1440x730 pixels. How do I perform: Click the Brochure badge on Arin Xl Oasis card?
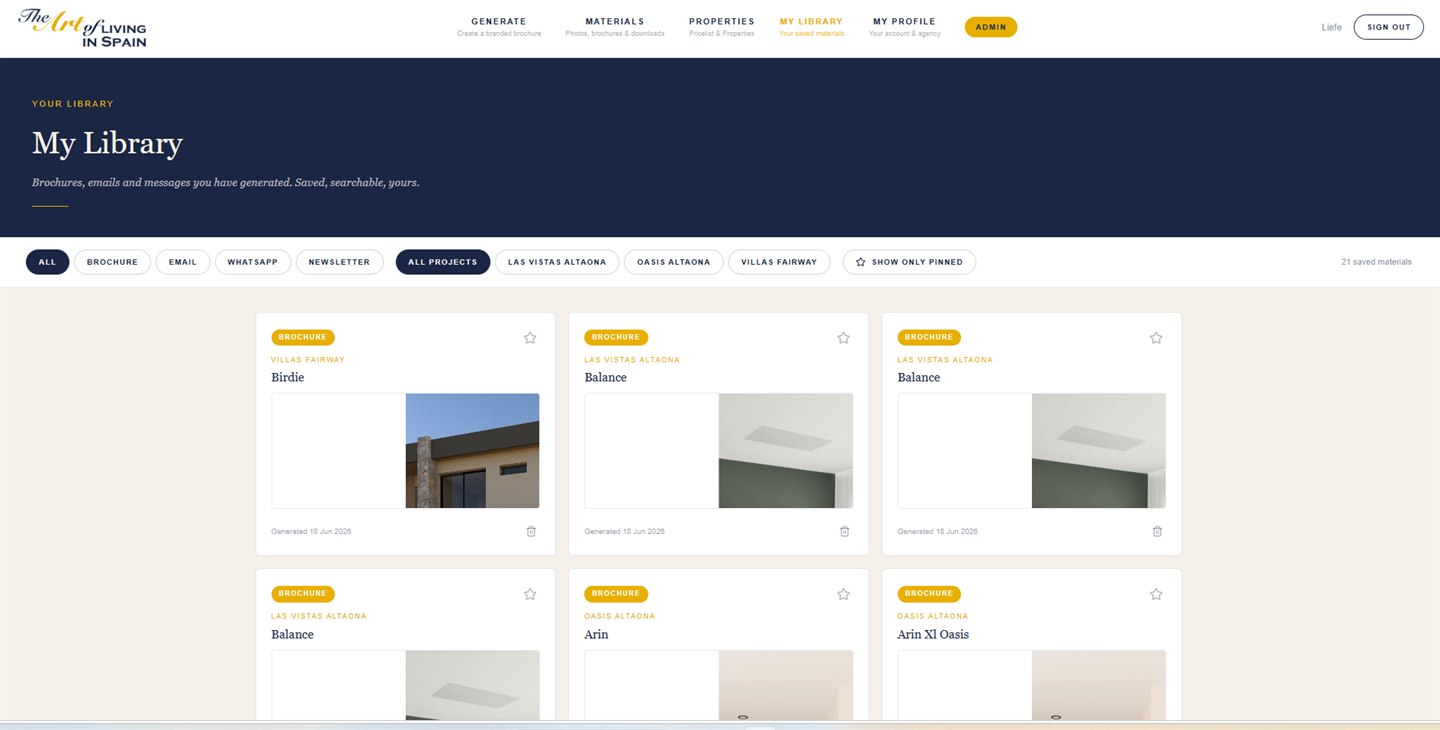[929, 594]
